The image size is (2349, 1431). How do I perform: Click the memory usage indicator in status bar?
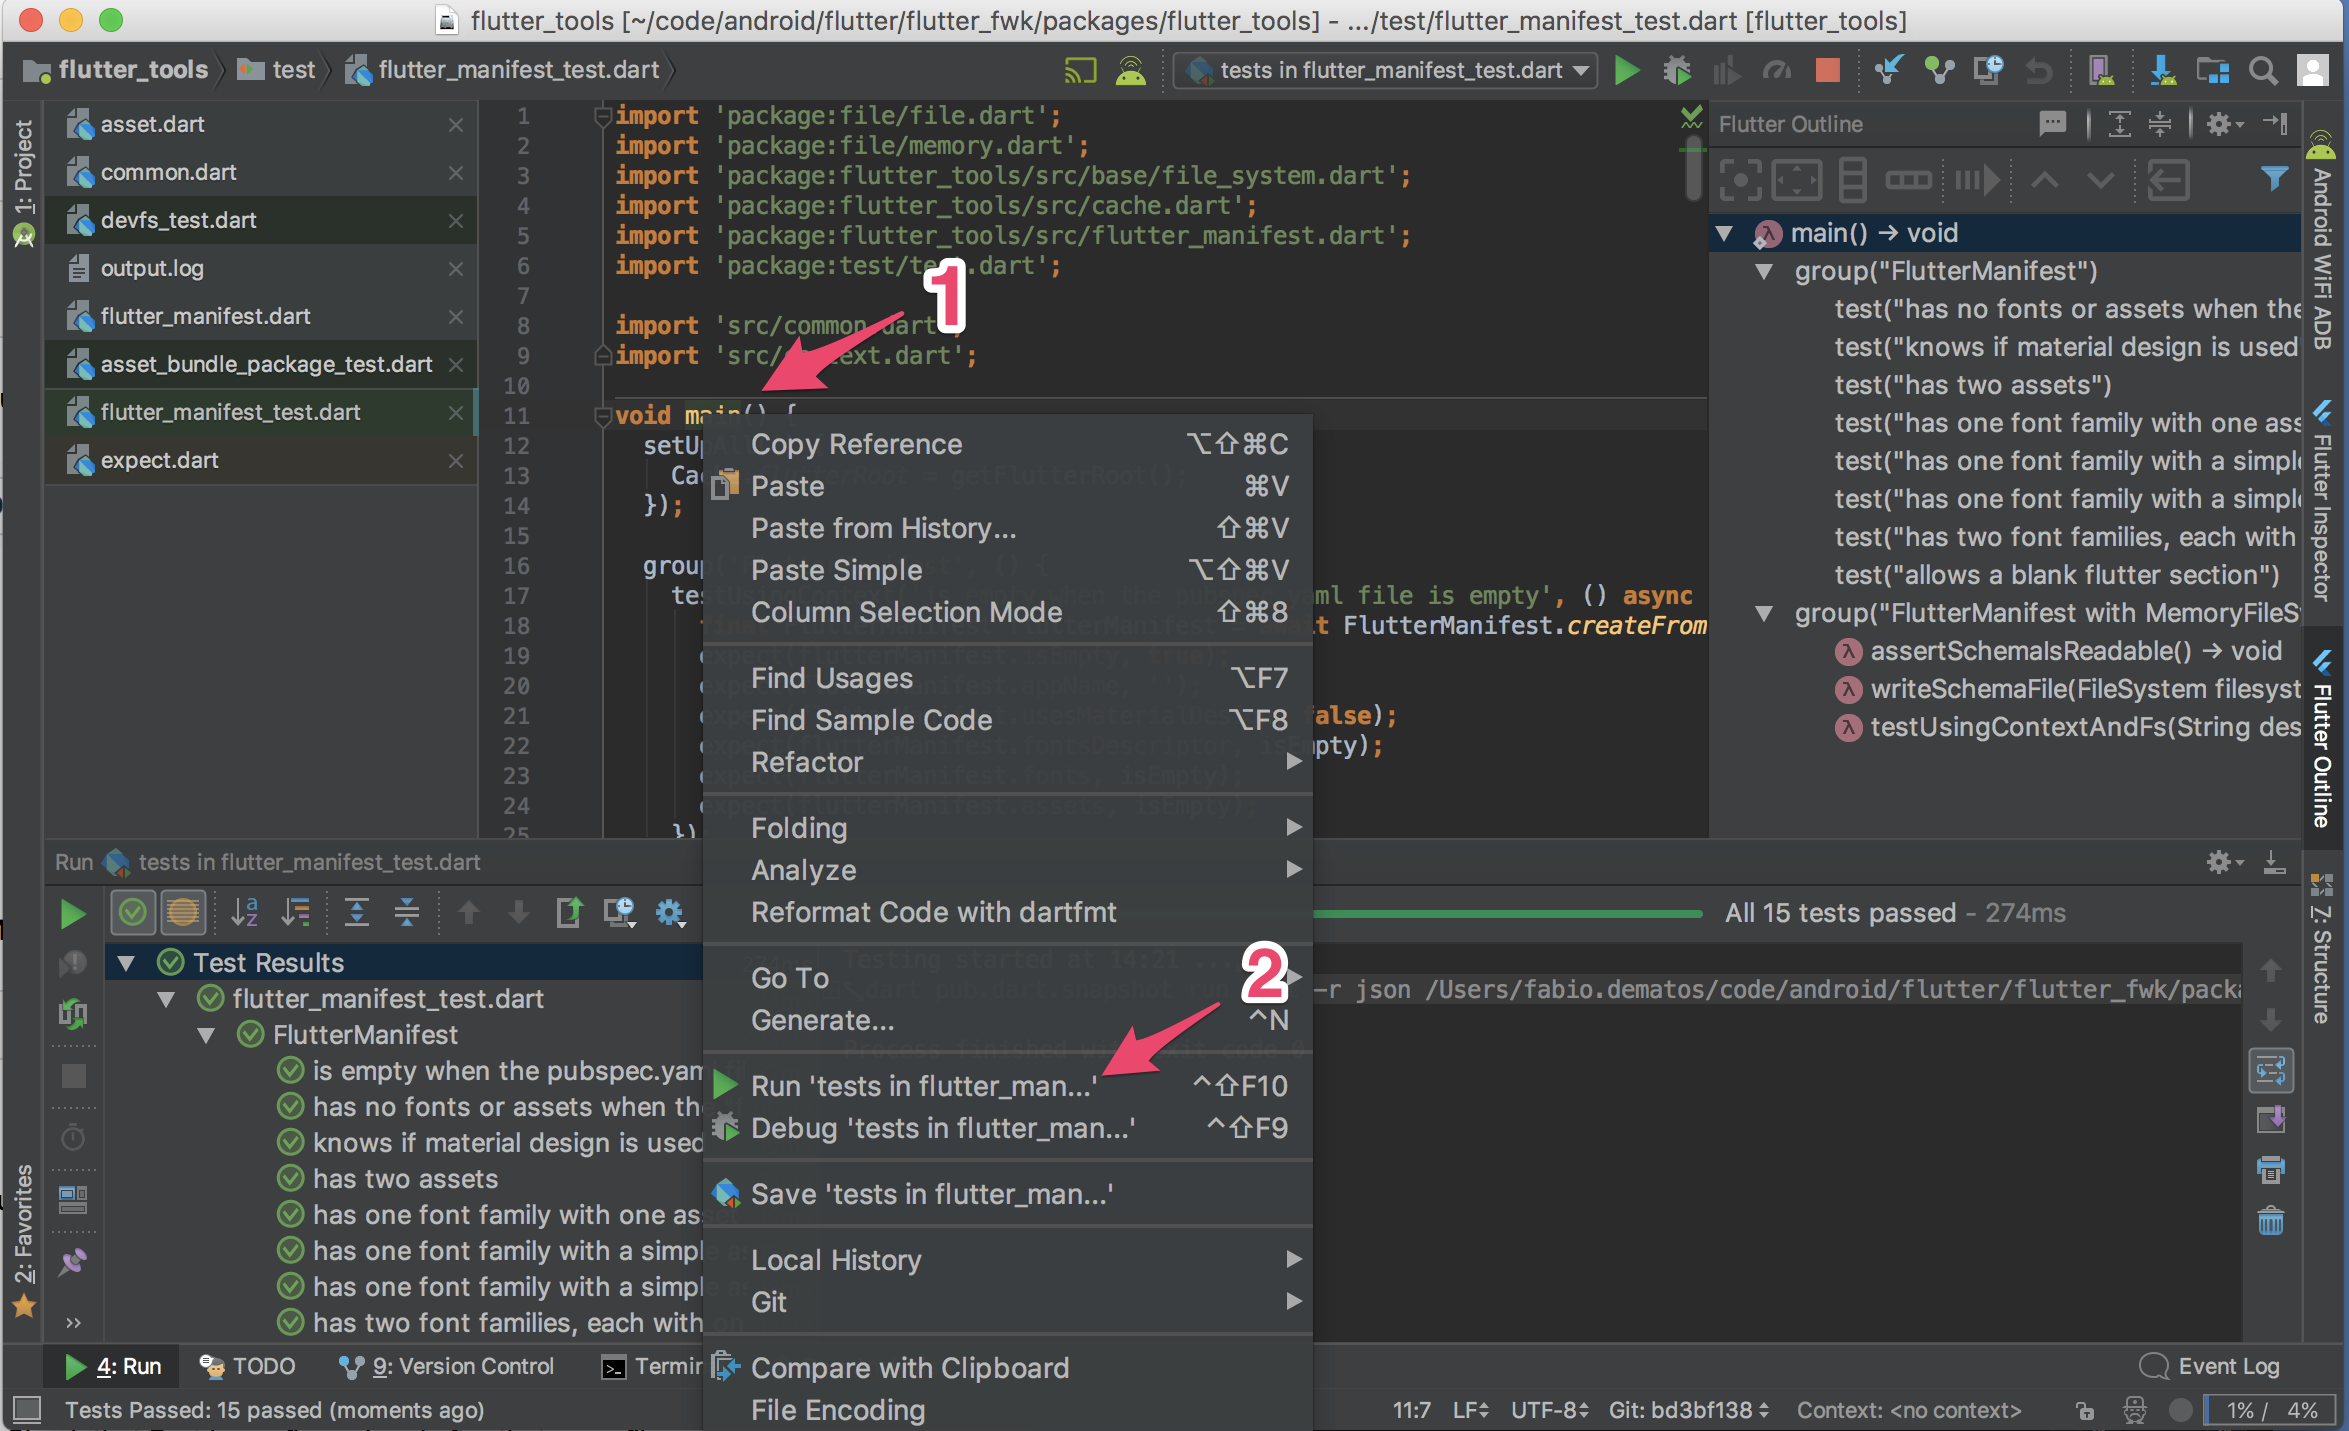click(x=2270, y=1410)
